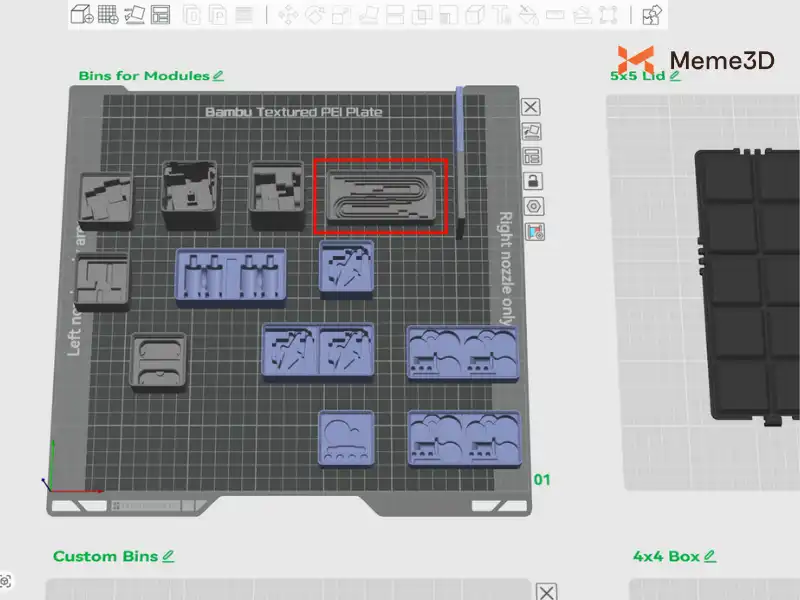The width and height of the screenshot is (800, 600).
Task: Rename the 5x5 Lid plate
Action: point(676,76)
